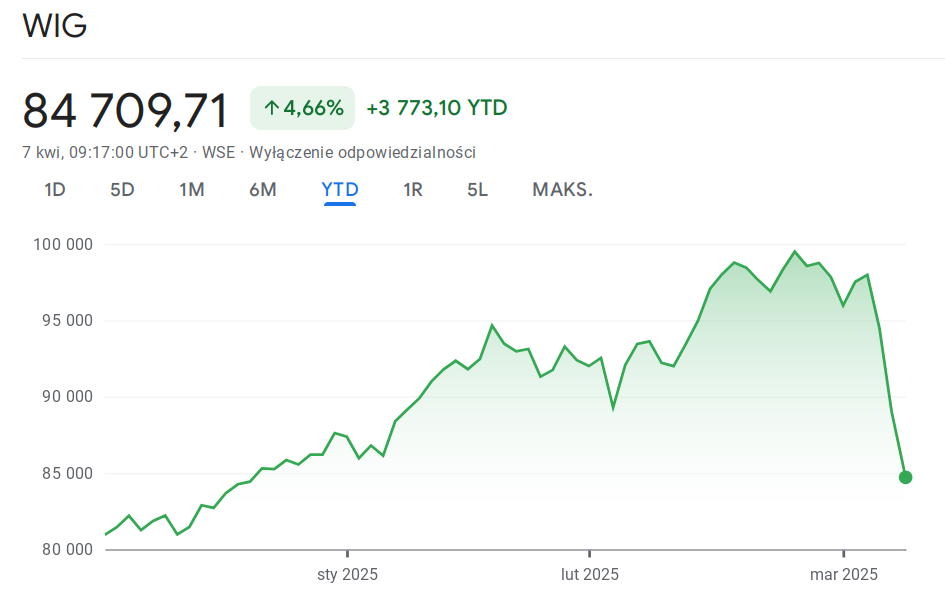Image resolution: width=945 pixels, height=600 pixels.
Task: Open the 1R one-year range
Action: point(413,190)
